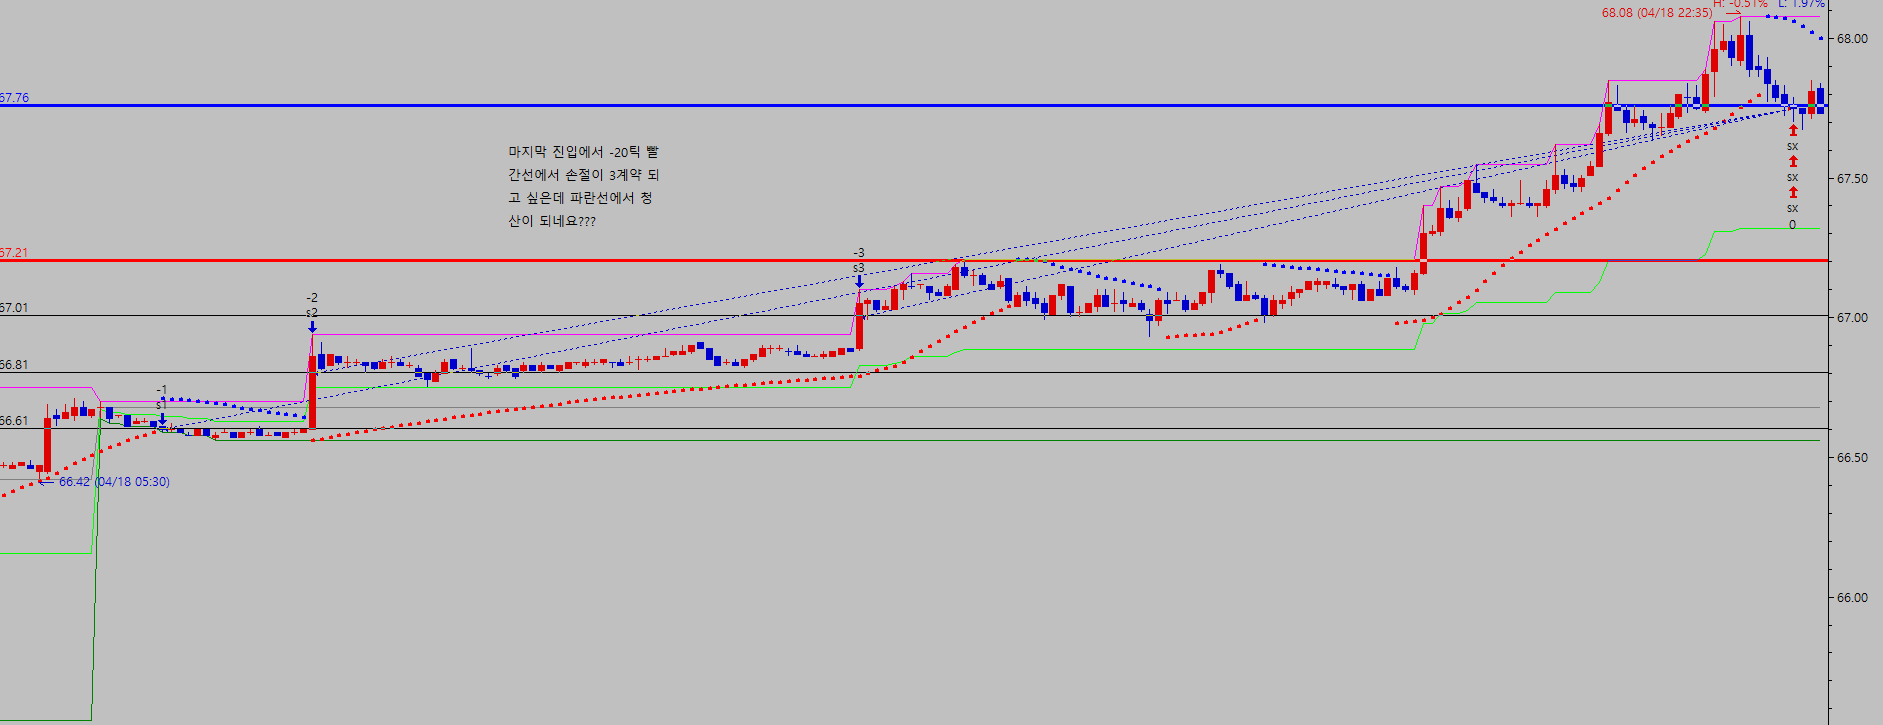Viewport: 1883px width, 725px height.
Task: Click the Korean text annotation on the chart
Action: pos(583,186)
